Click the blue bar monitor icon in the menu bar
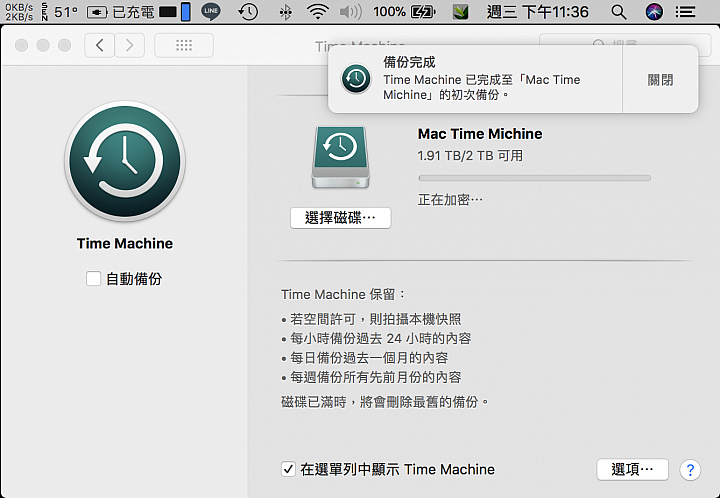 point(186,12)
